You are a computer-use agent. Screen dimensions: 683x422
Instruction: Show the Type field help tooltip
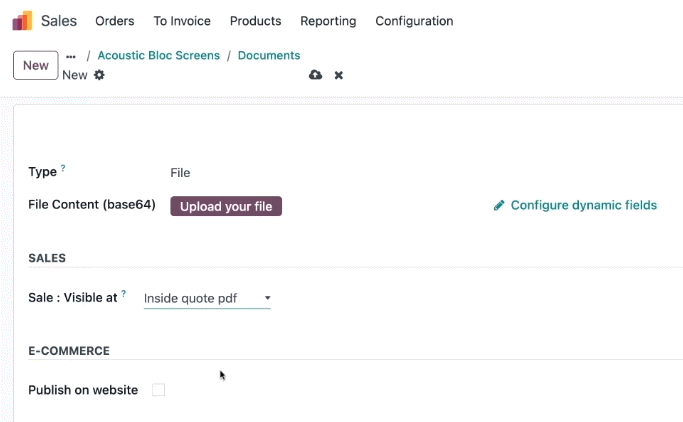tap(63, 168)
